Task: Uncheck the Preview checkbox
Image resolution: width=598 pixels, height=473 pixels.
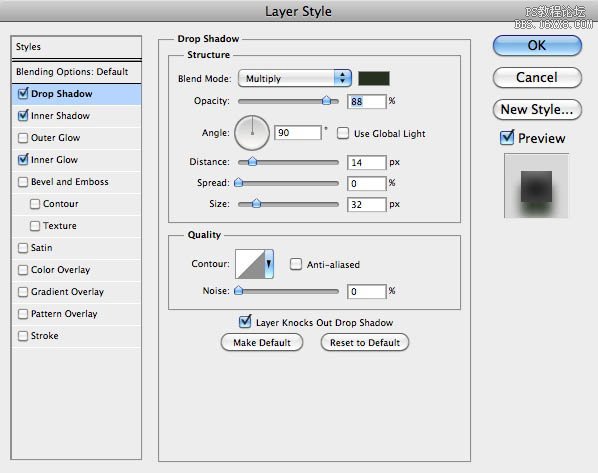Action: [507, 138]
